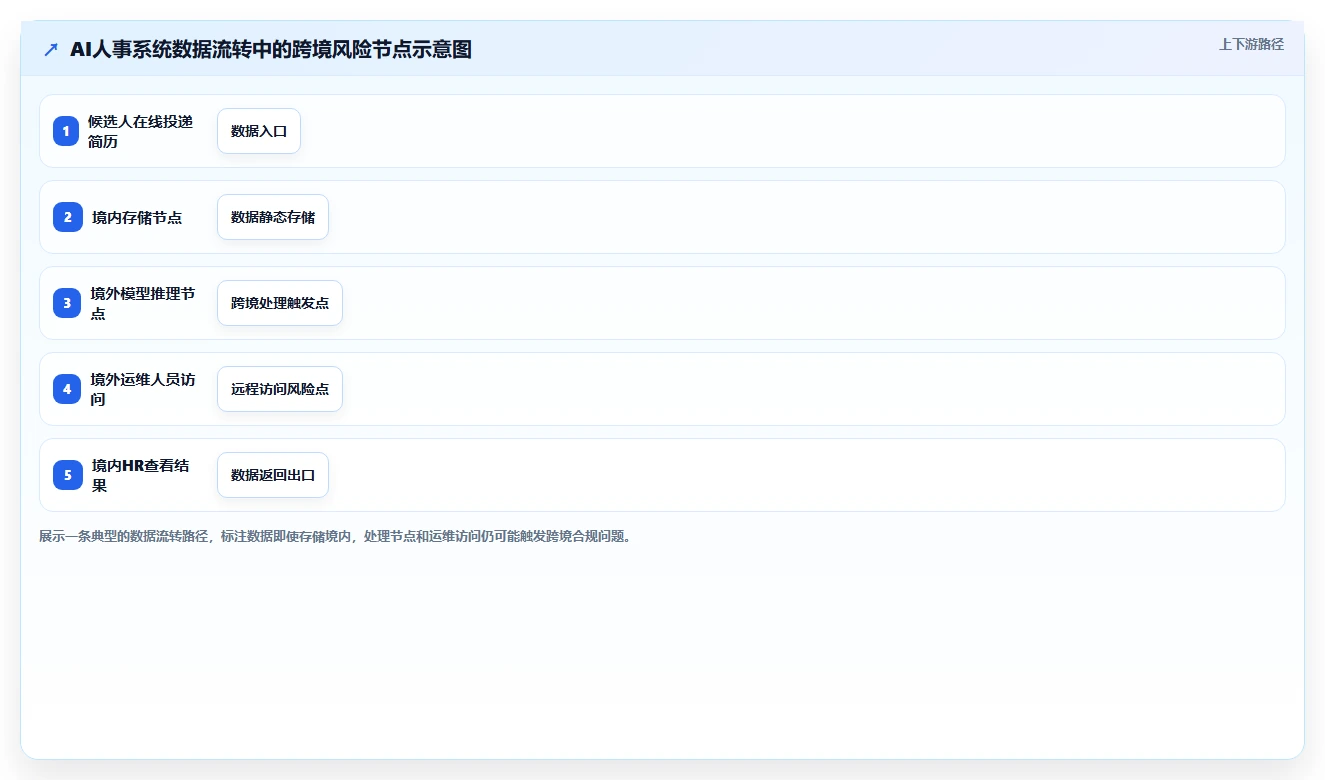Click the arrow icon beside the title

(51, 49)
